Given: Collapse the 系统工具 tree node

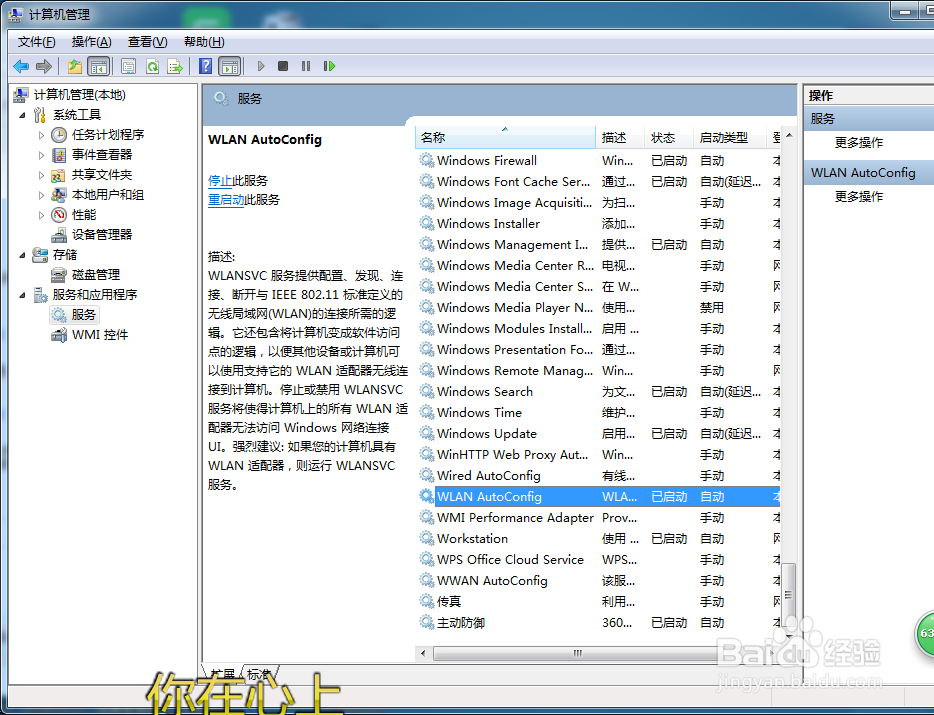Looking at the screenshot, I should click(x=23, y=115).
